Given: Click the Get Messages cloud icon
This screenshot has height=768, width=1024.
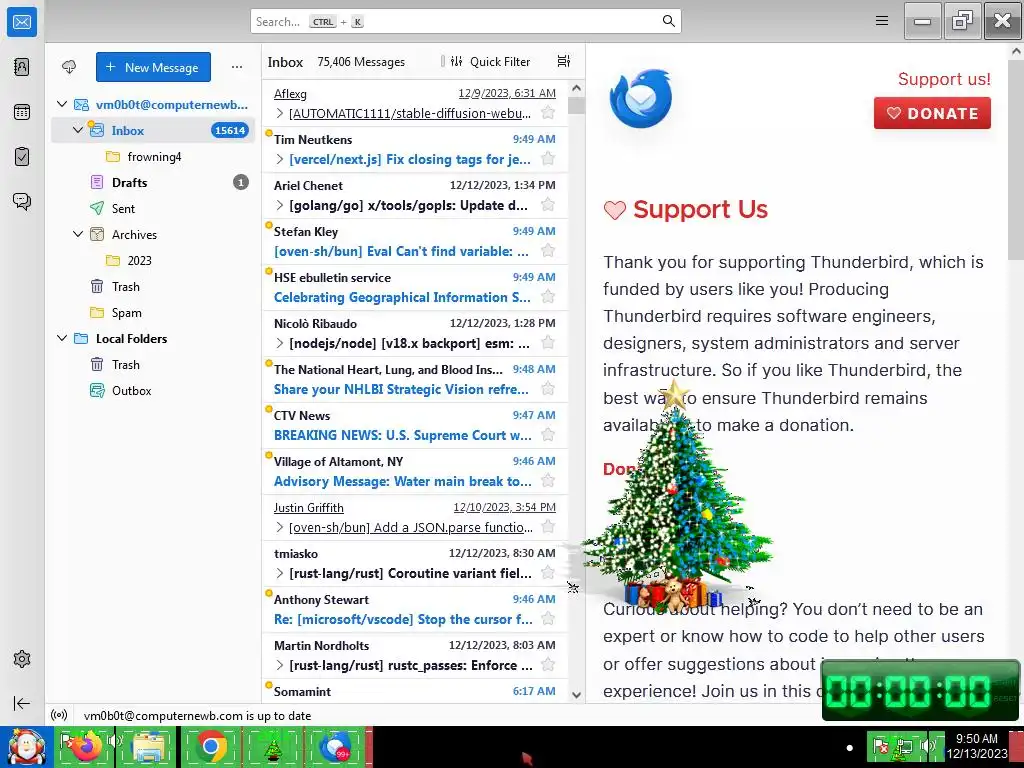Looking at the screenshot, I should (x=69, y=67).
